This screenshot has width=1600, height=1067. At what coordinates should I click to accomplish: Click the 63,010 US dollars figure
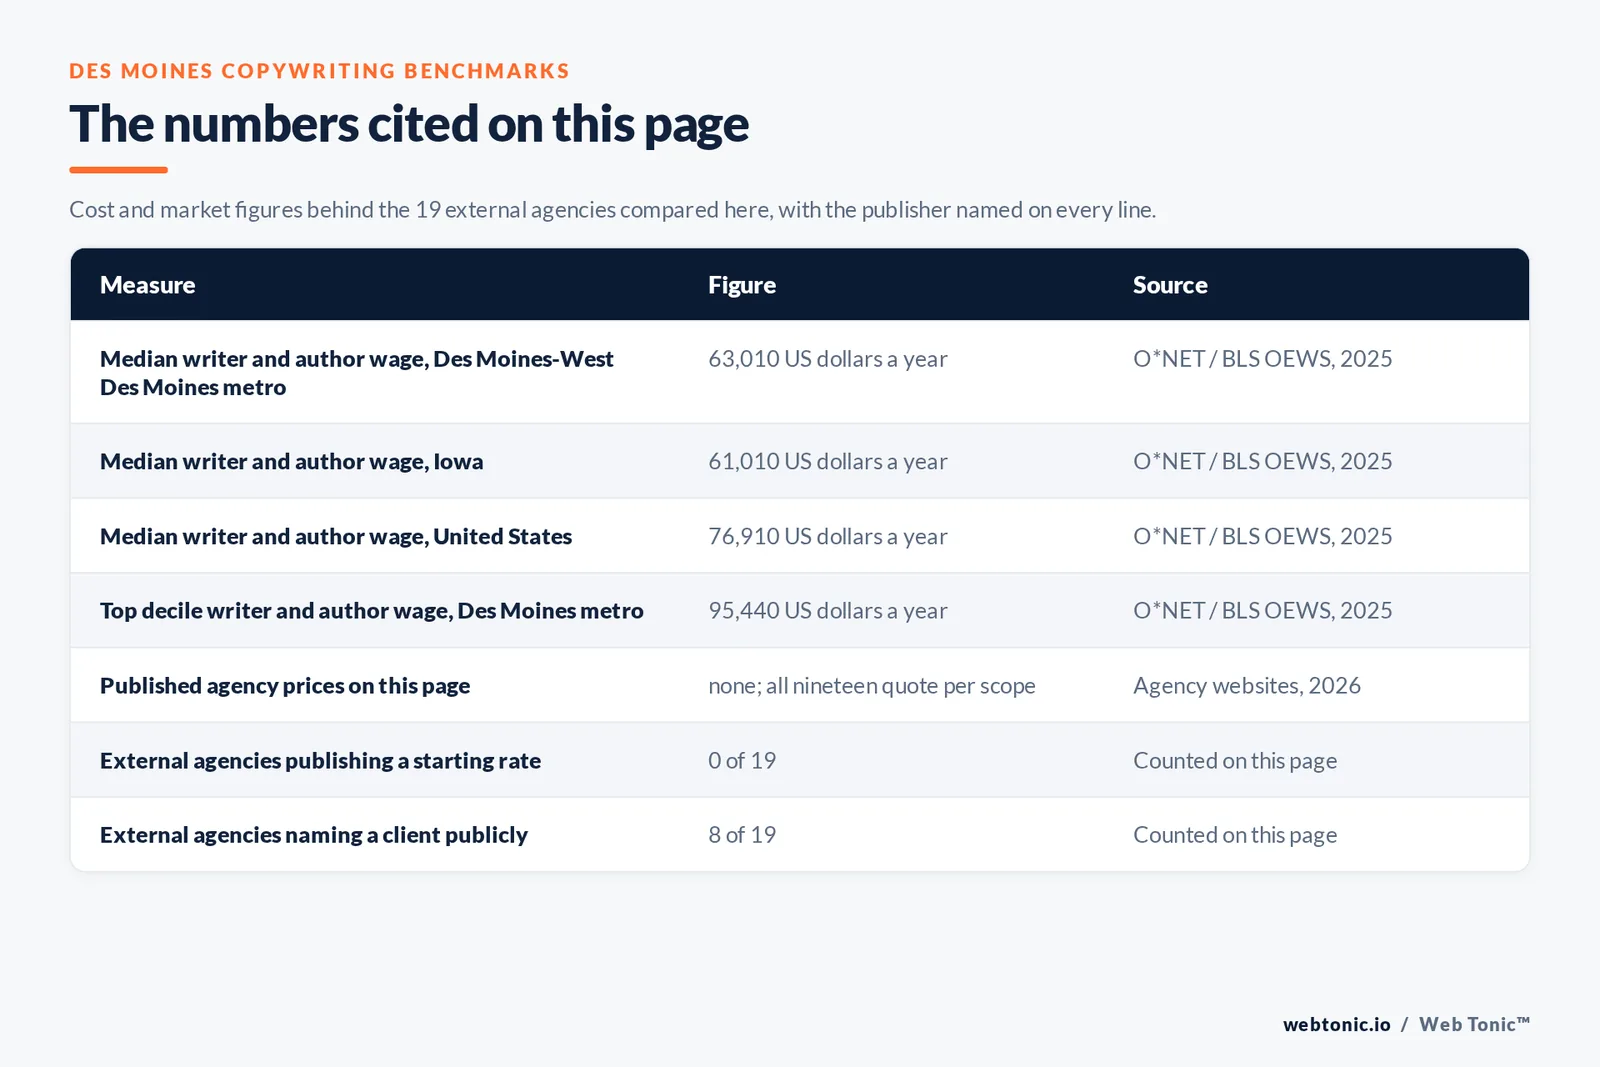click(x=828, y=359)
